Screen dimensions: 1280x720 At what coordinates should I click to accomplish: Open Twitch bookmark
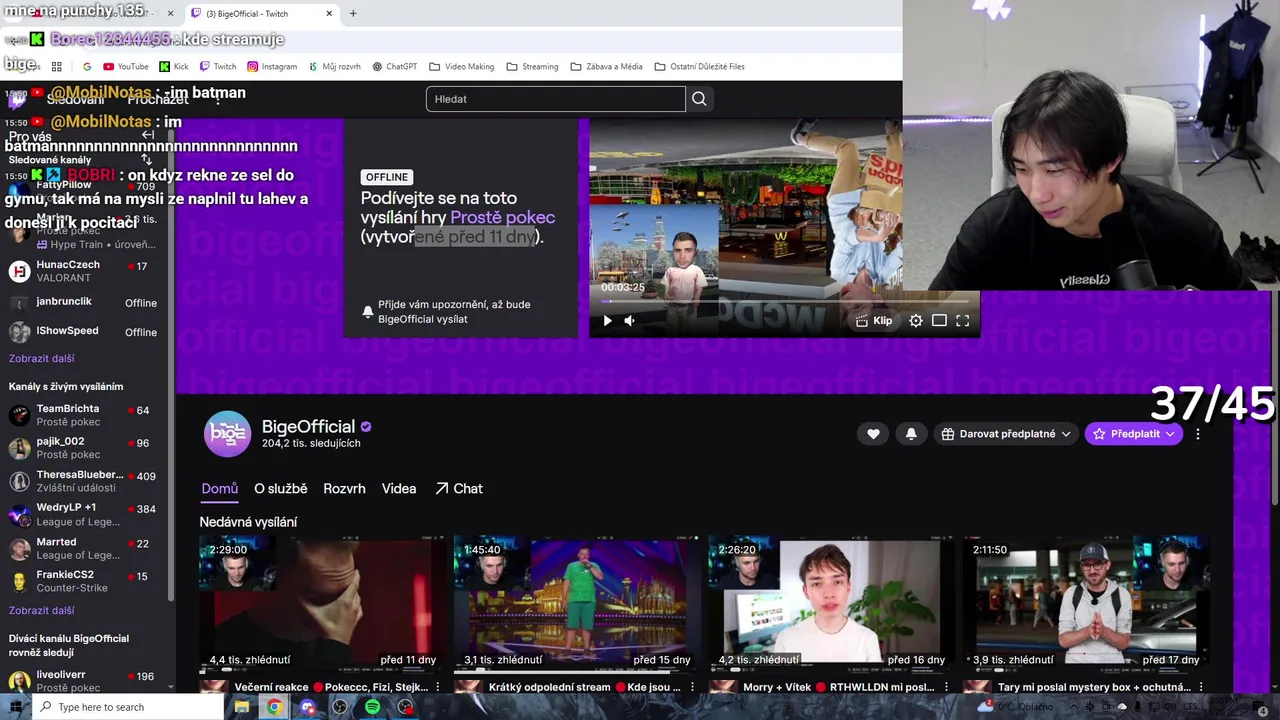tap(217, 67)
